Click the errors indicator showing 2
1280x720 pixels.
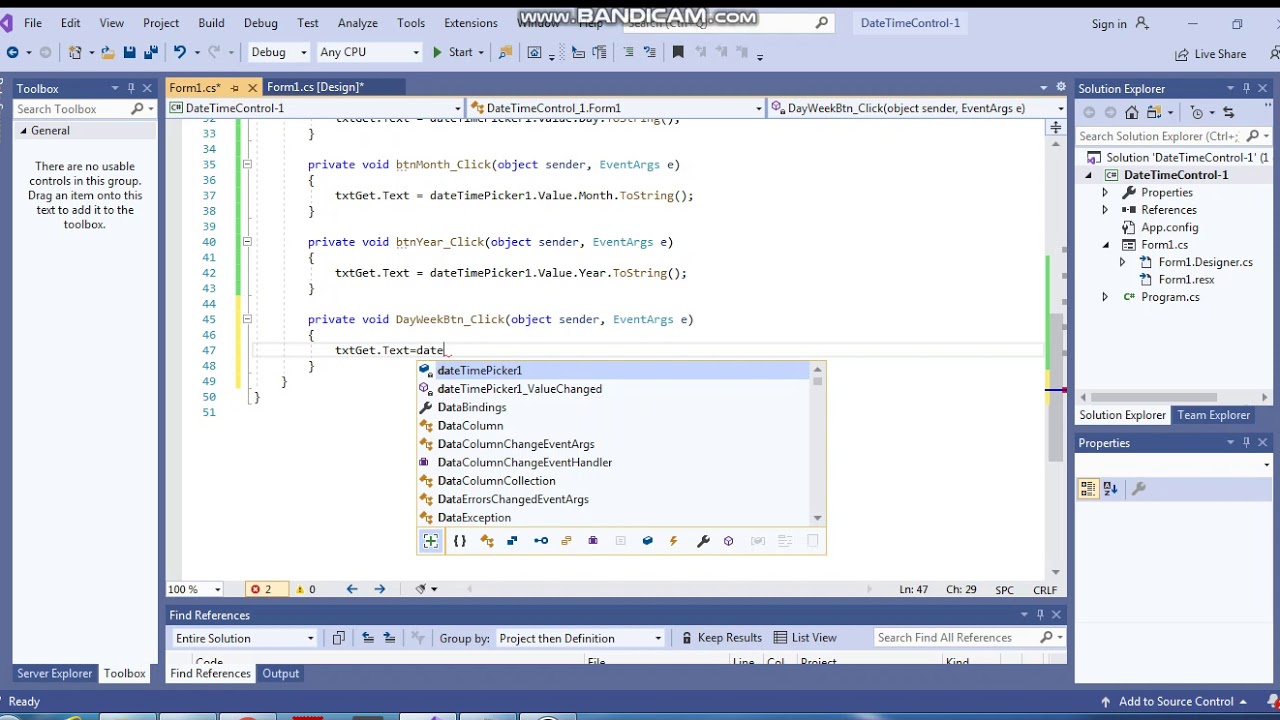260,589
